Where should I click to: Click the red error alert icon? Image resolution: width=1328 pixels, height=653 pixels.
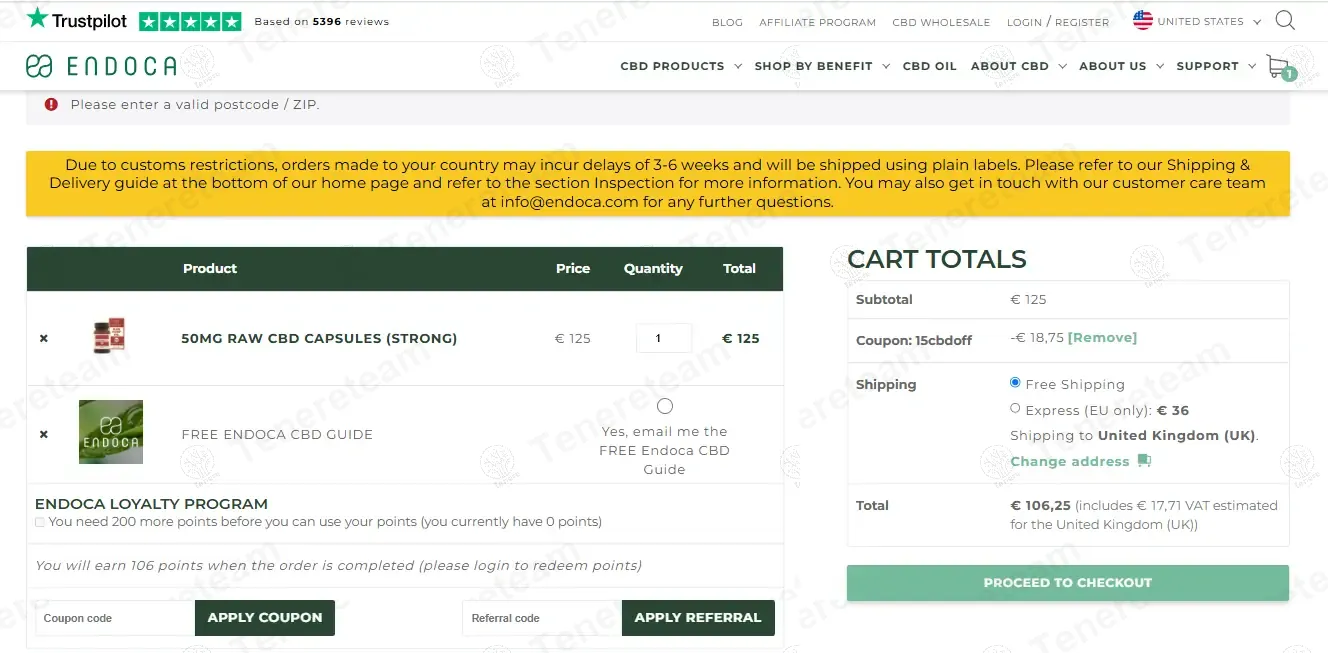[x=51, y=104]
